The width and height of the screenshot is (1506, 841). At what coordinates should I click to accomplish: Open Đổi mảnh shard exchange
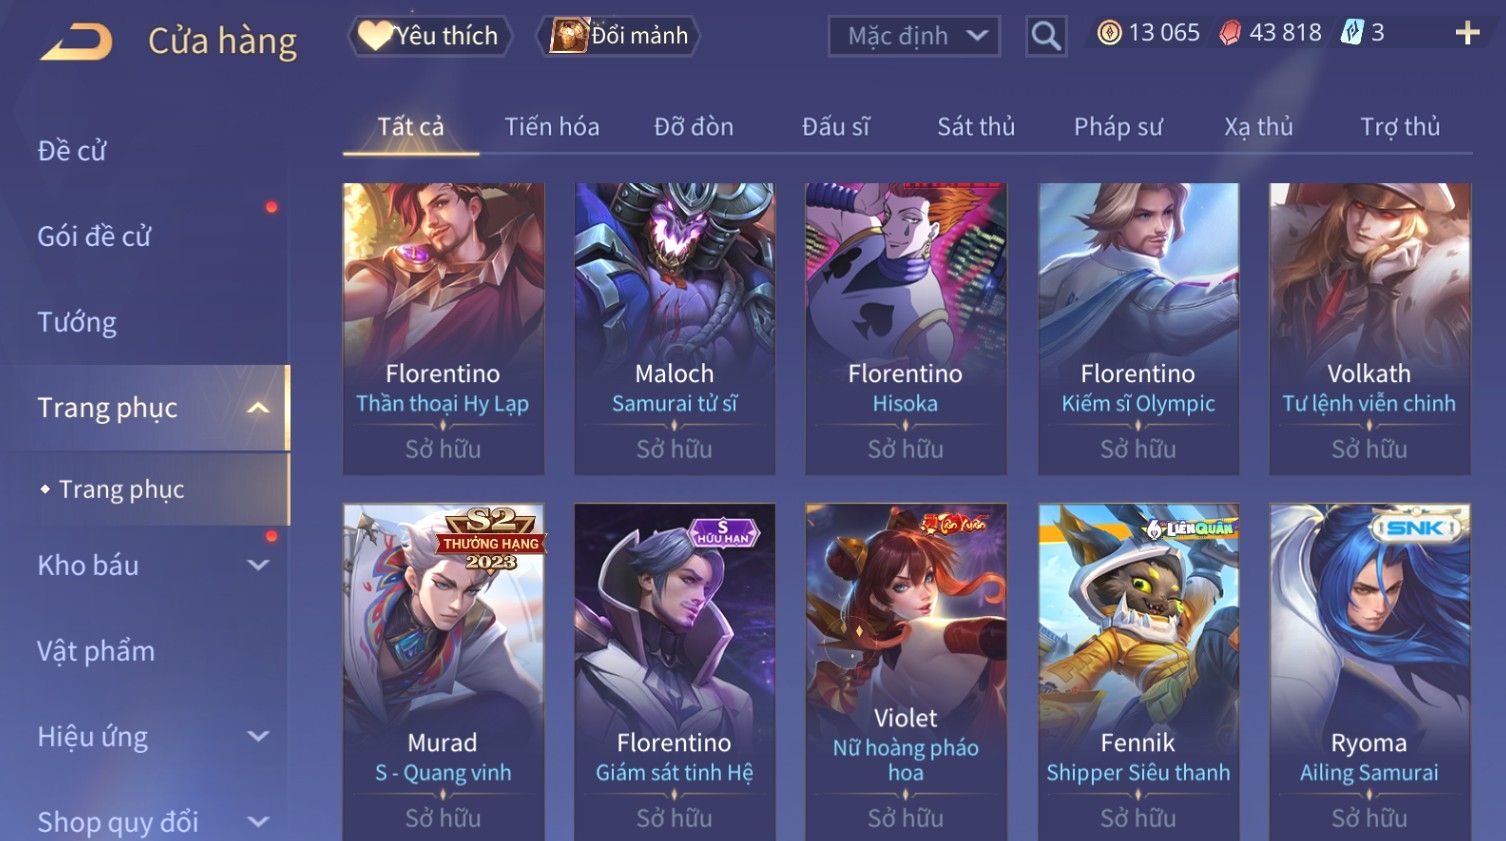(618, 36)
